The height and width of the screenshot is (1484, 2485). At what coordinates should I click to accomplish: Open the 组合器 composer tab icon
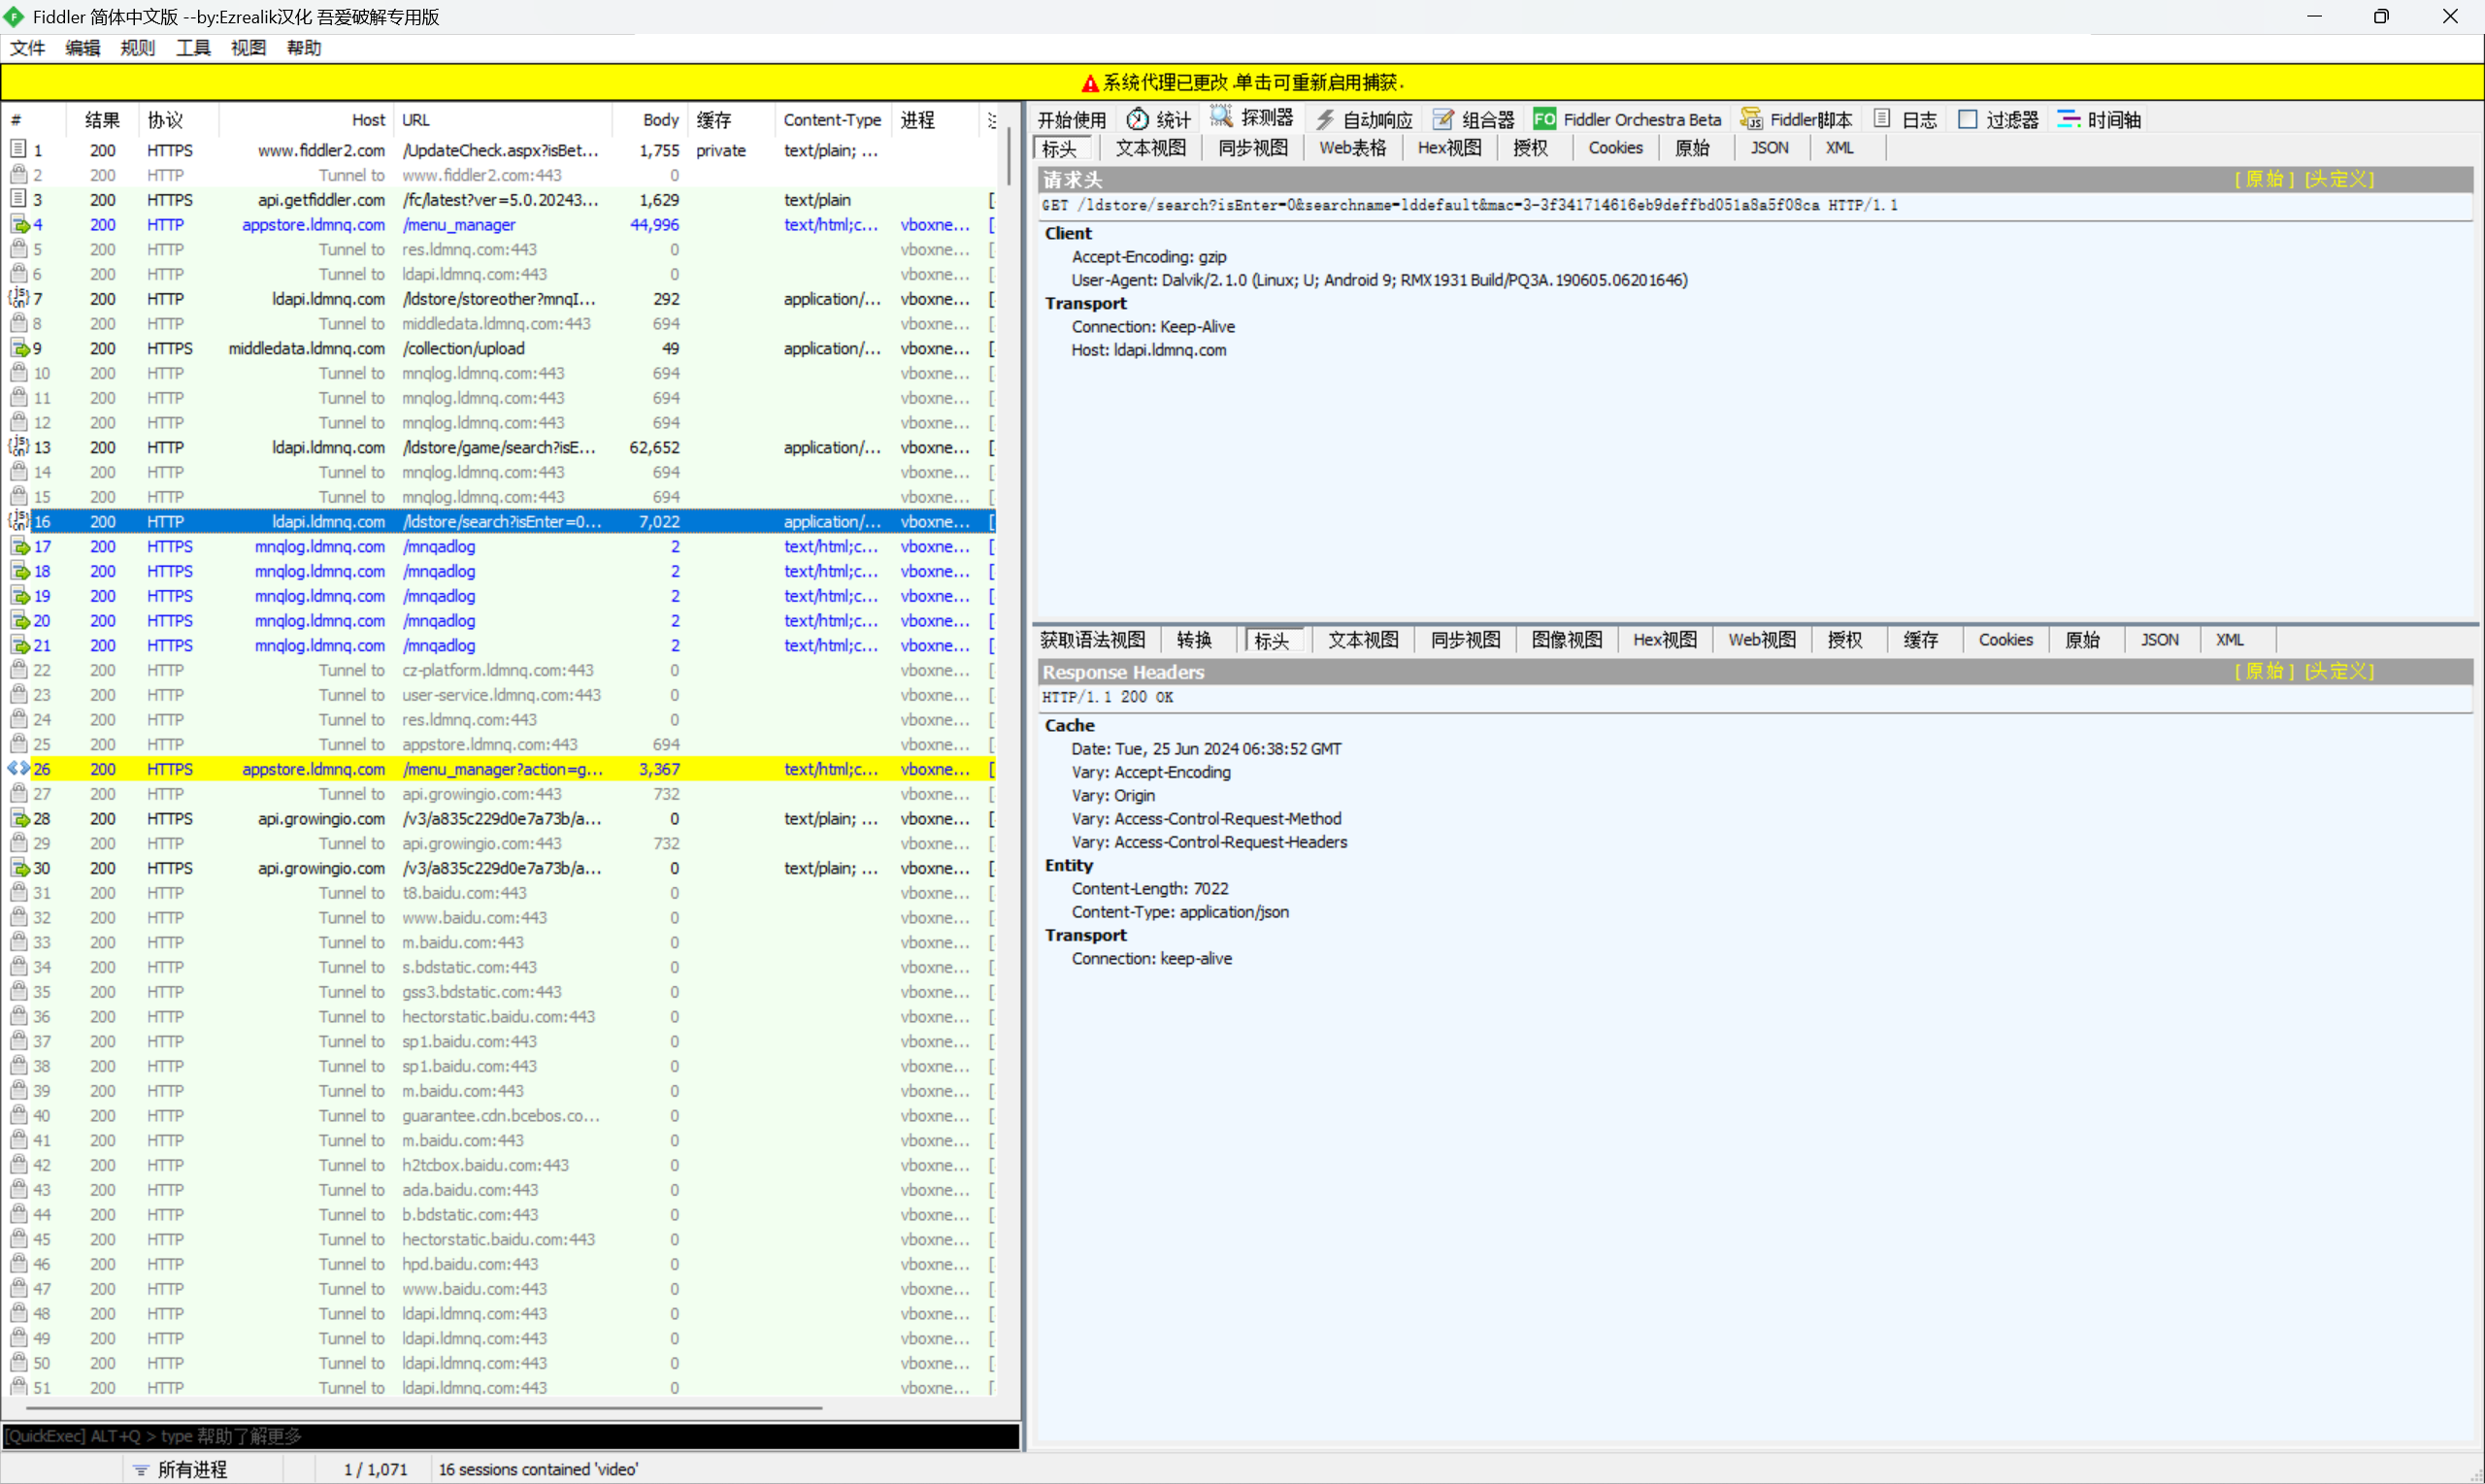pyautogui.click(x=1442, y=119)
